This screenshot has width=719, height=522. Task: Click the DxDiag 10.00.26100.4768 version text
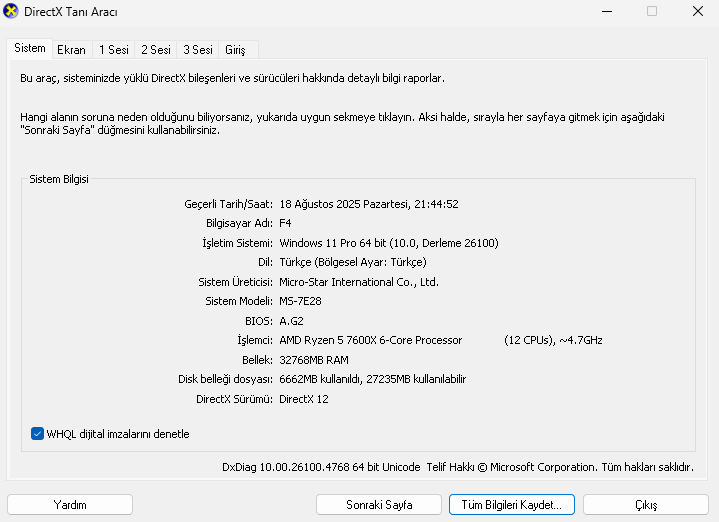(321, 467)
